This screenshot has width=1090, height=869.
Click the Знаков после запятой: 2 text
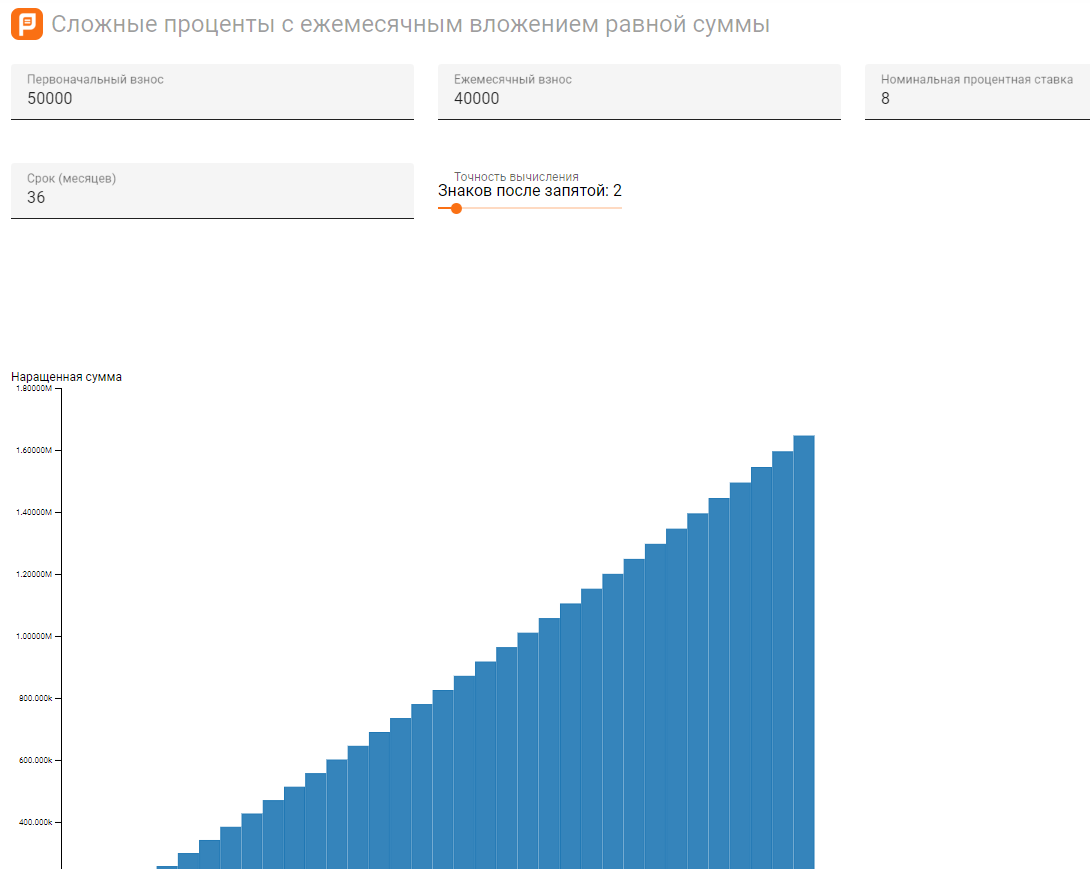[x=530, y=190]
